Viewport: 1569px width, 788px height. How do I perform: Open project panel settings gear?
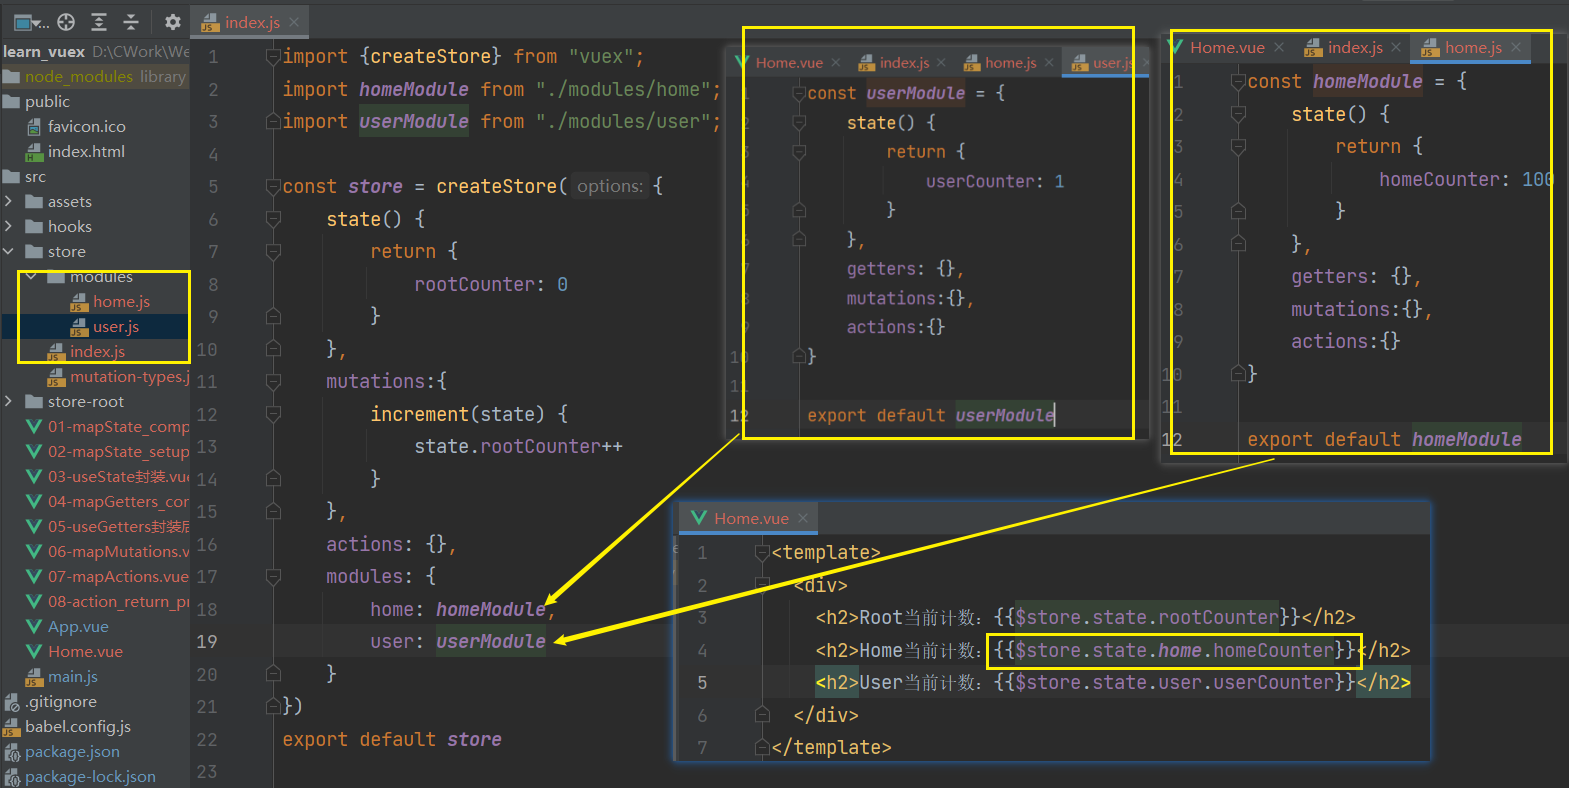coord(172,21)
